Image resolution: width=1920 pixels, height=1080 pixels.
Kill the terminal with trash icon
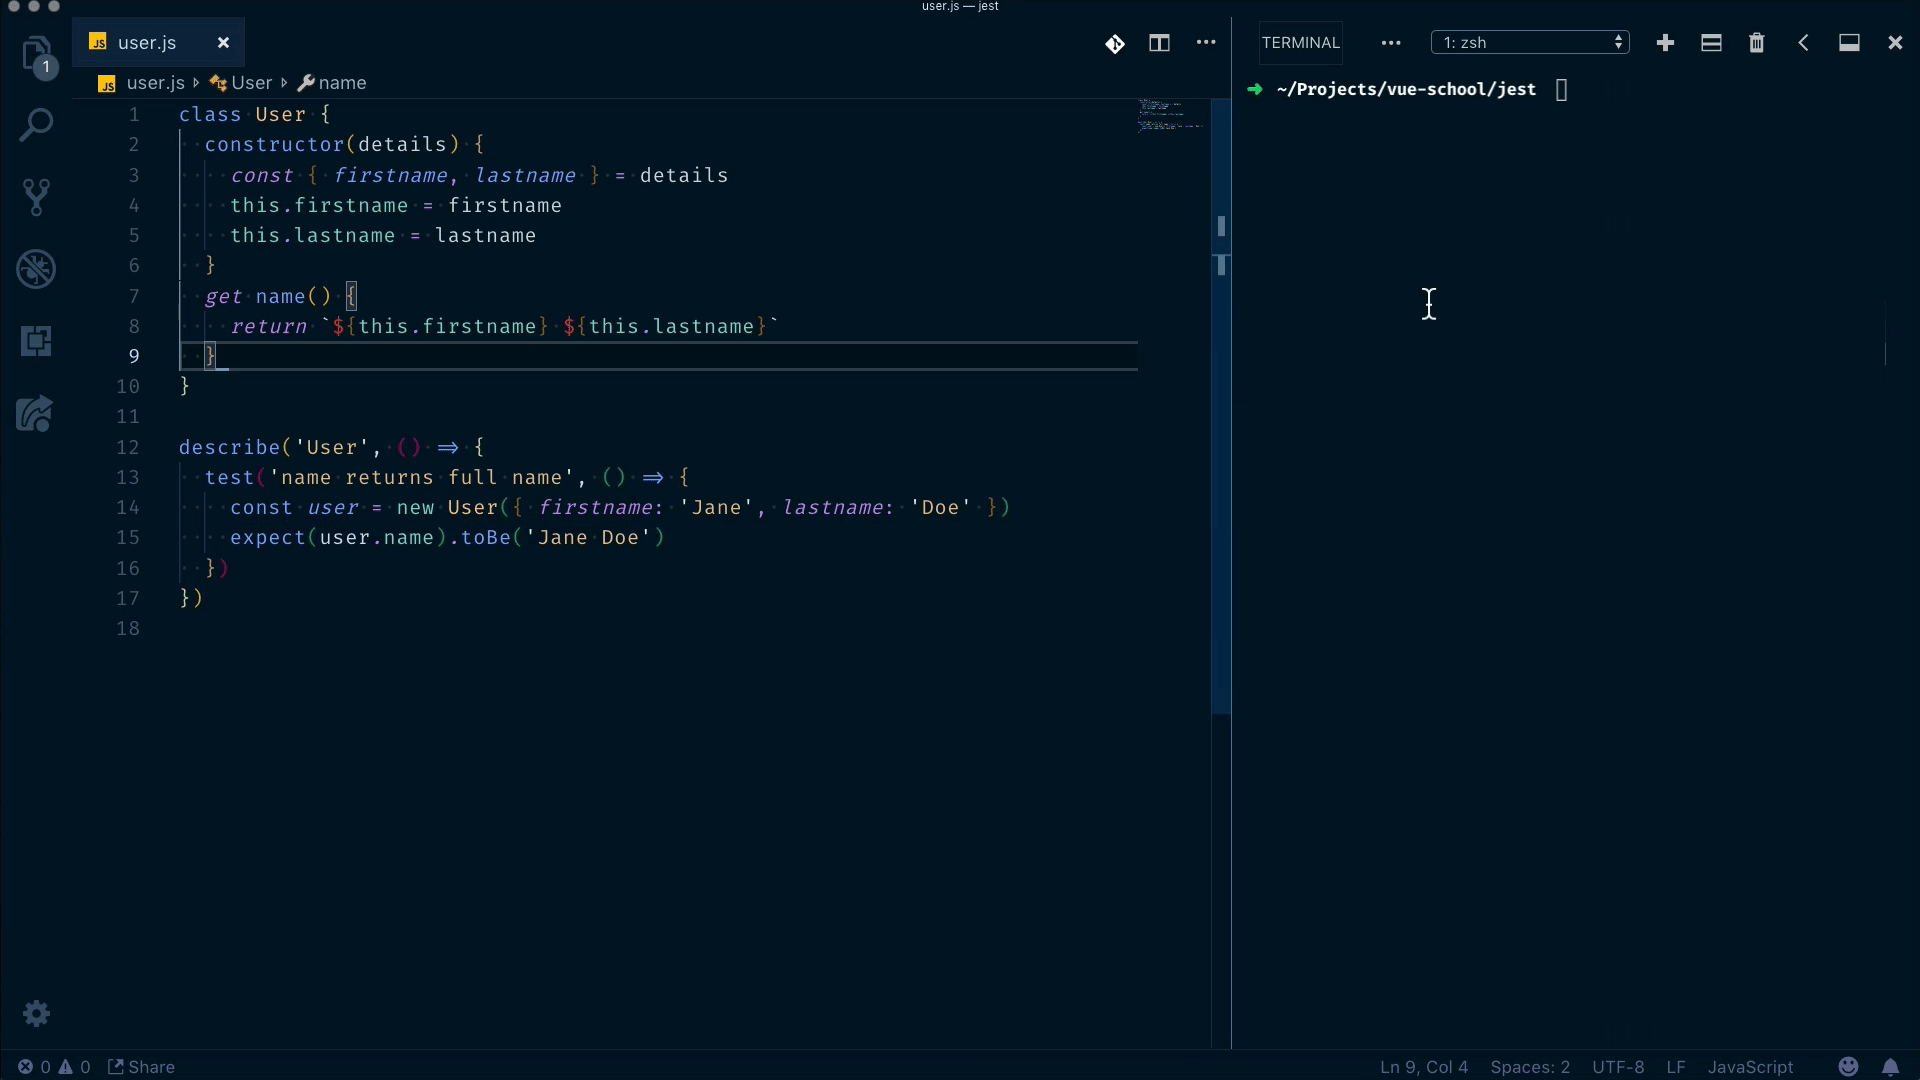(x=1757, y=43)
